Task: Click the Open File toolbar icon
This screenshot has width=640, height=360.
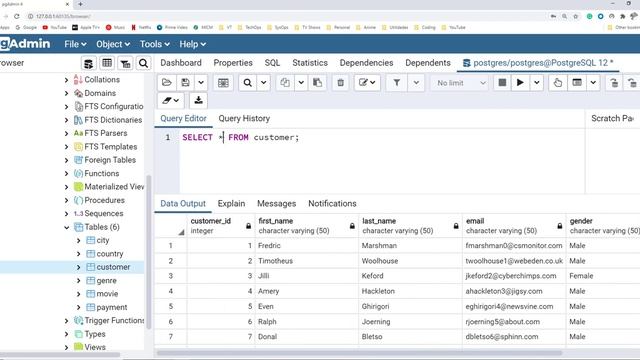Action: [167, 83]
